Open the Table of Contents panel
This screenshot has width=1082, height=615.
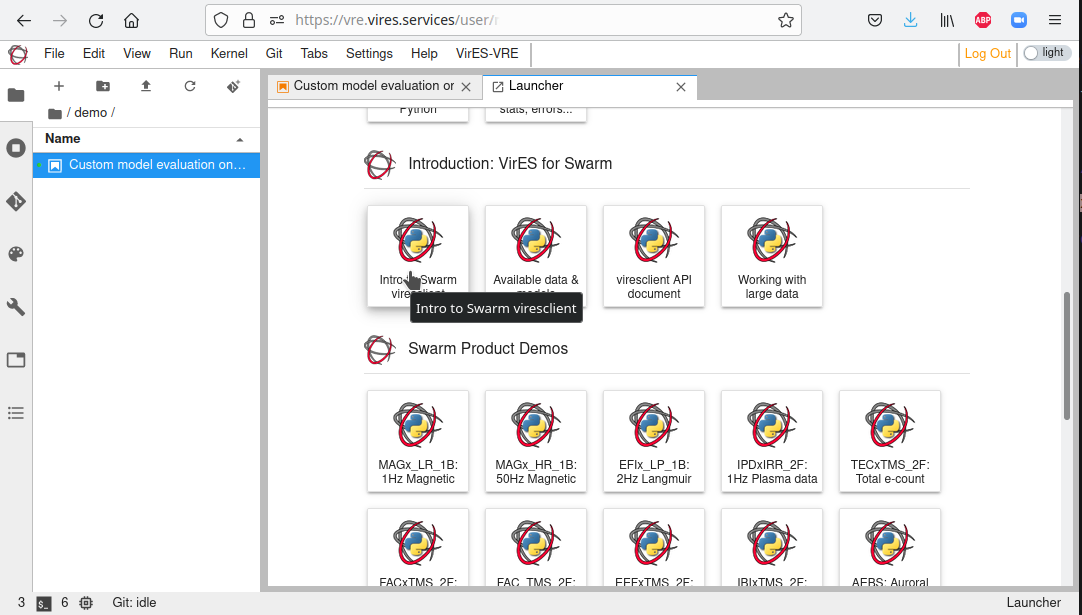click(x=16, y=413)
